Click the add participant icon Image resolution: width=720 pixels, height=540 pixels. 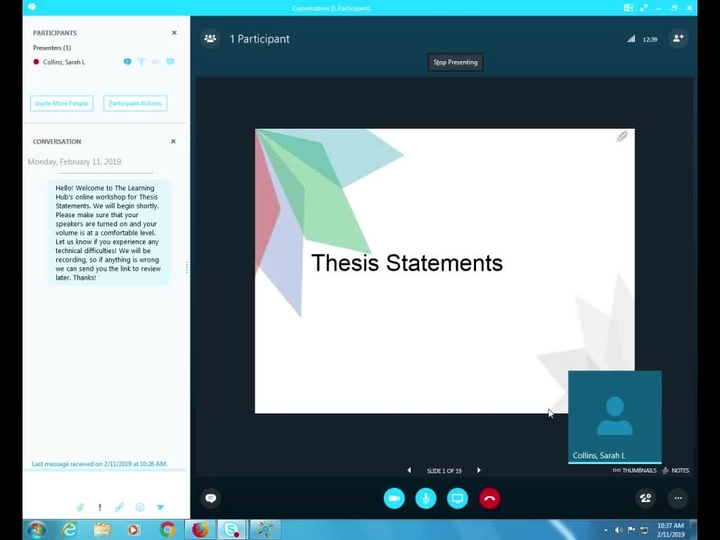point(678,39)
